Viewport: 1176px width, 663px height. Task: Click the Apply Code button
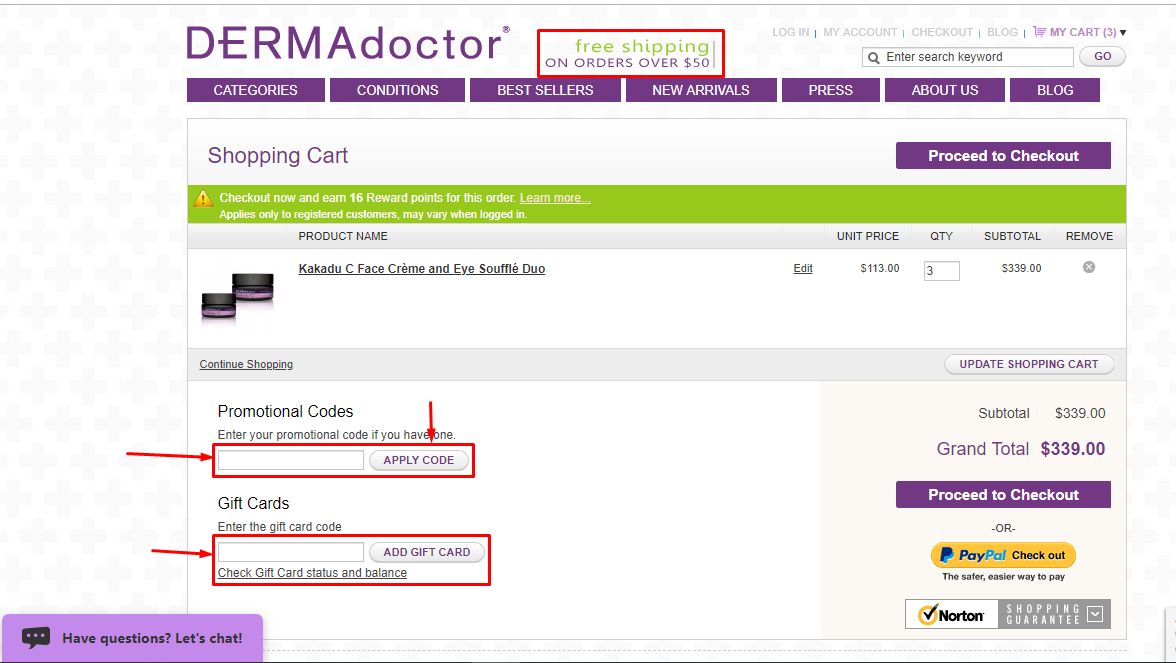point(418,460)
